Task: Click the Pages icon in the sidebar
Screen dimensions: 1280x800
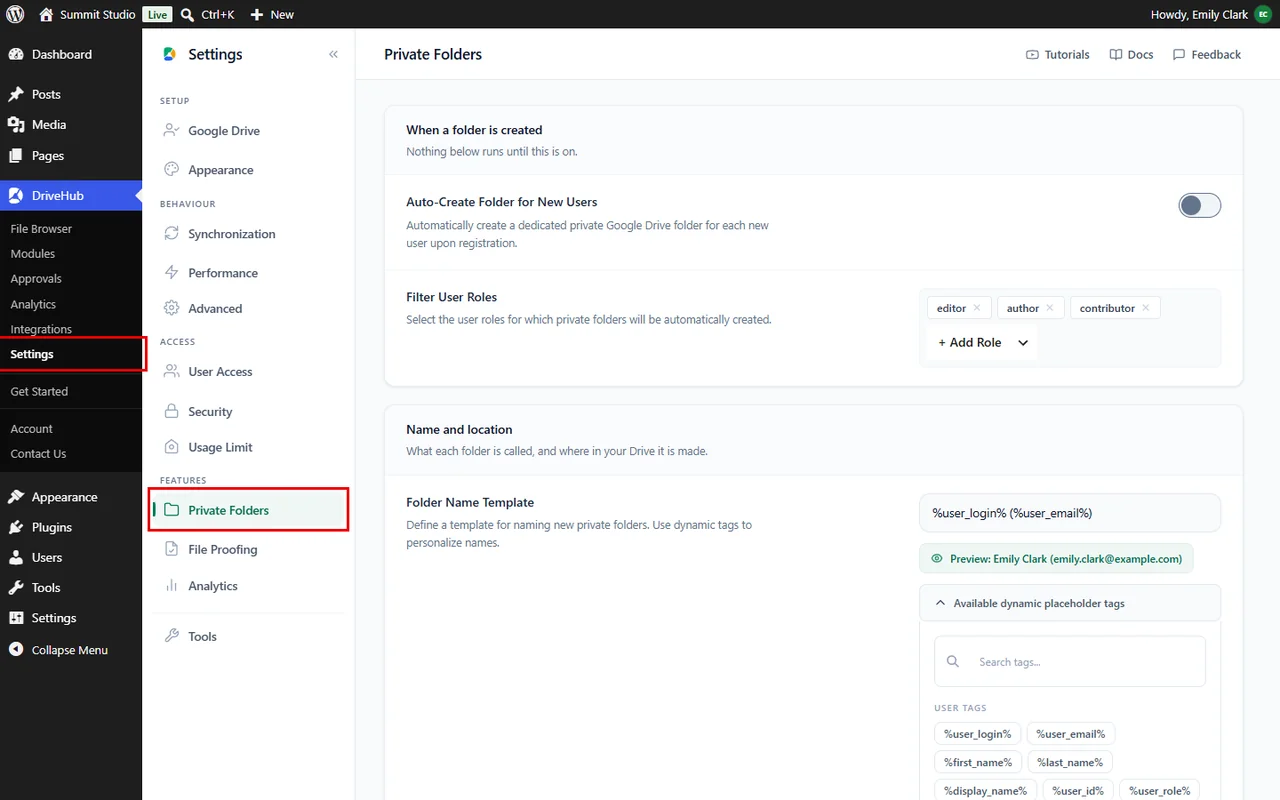Action: [x=16, y=155]
